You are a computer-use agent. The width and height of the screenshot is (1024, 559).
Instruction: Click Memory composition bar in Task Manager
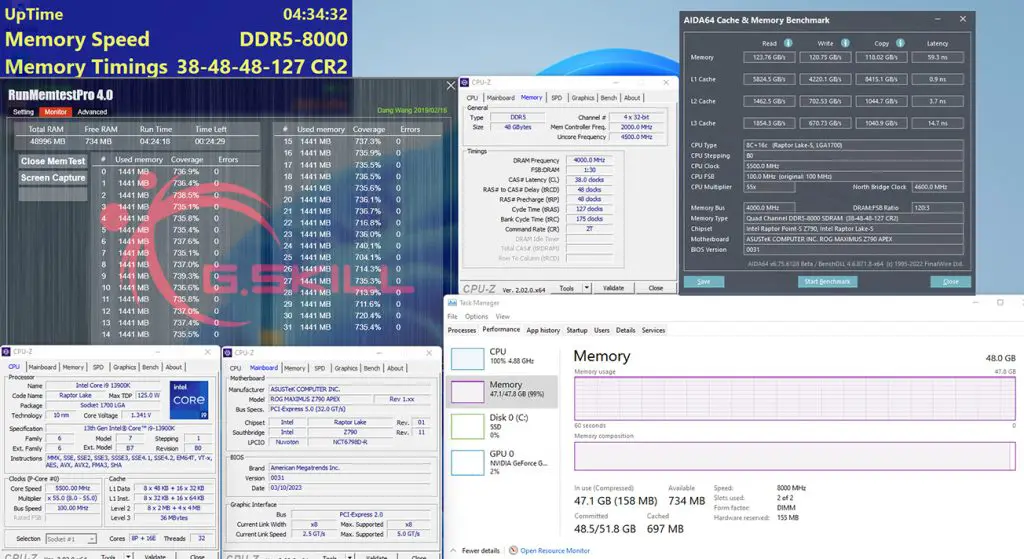794,456
